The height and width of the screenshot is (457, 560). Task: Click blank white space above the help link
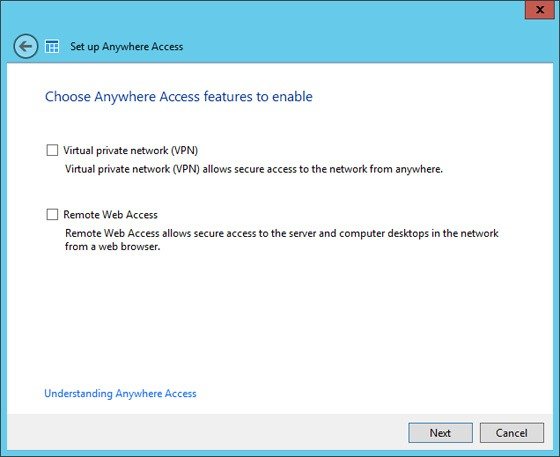pos(279,321)
